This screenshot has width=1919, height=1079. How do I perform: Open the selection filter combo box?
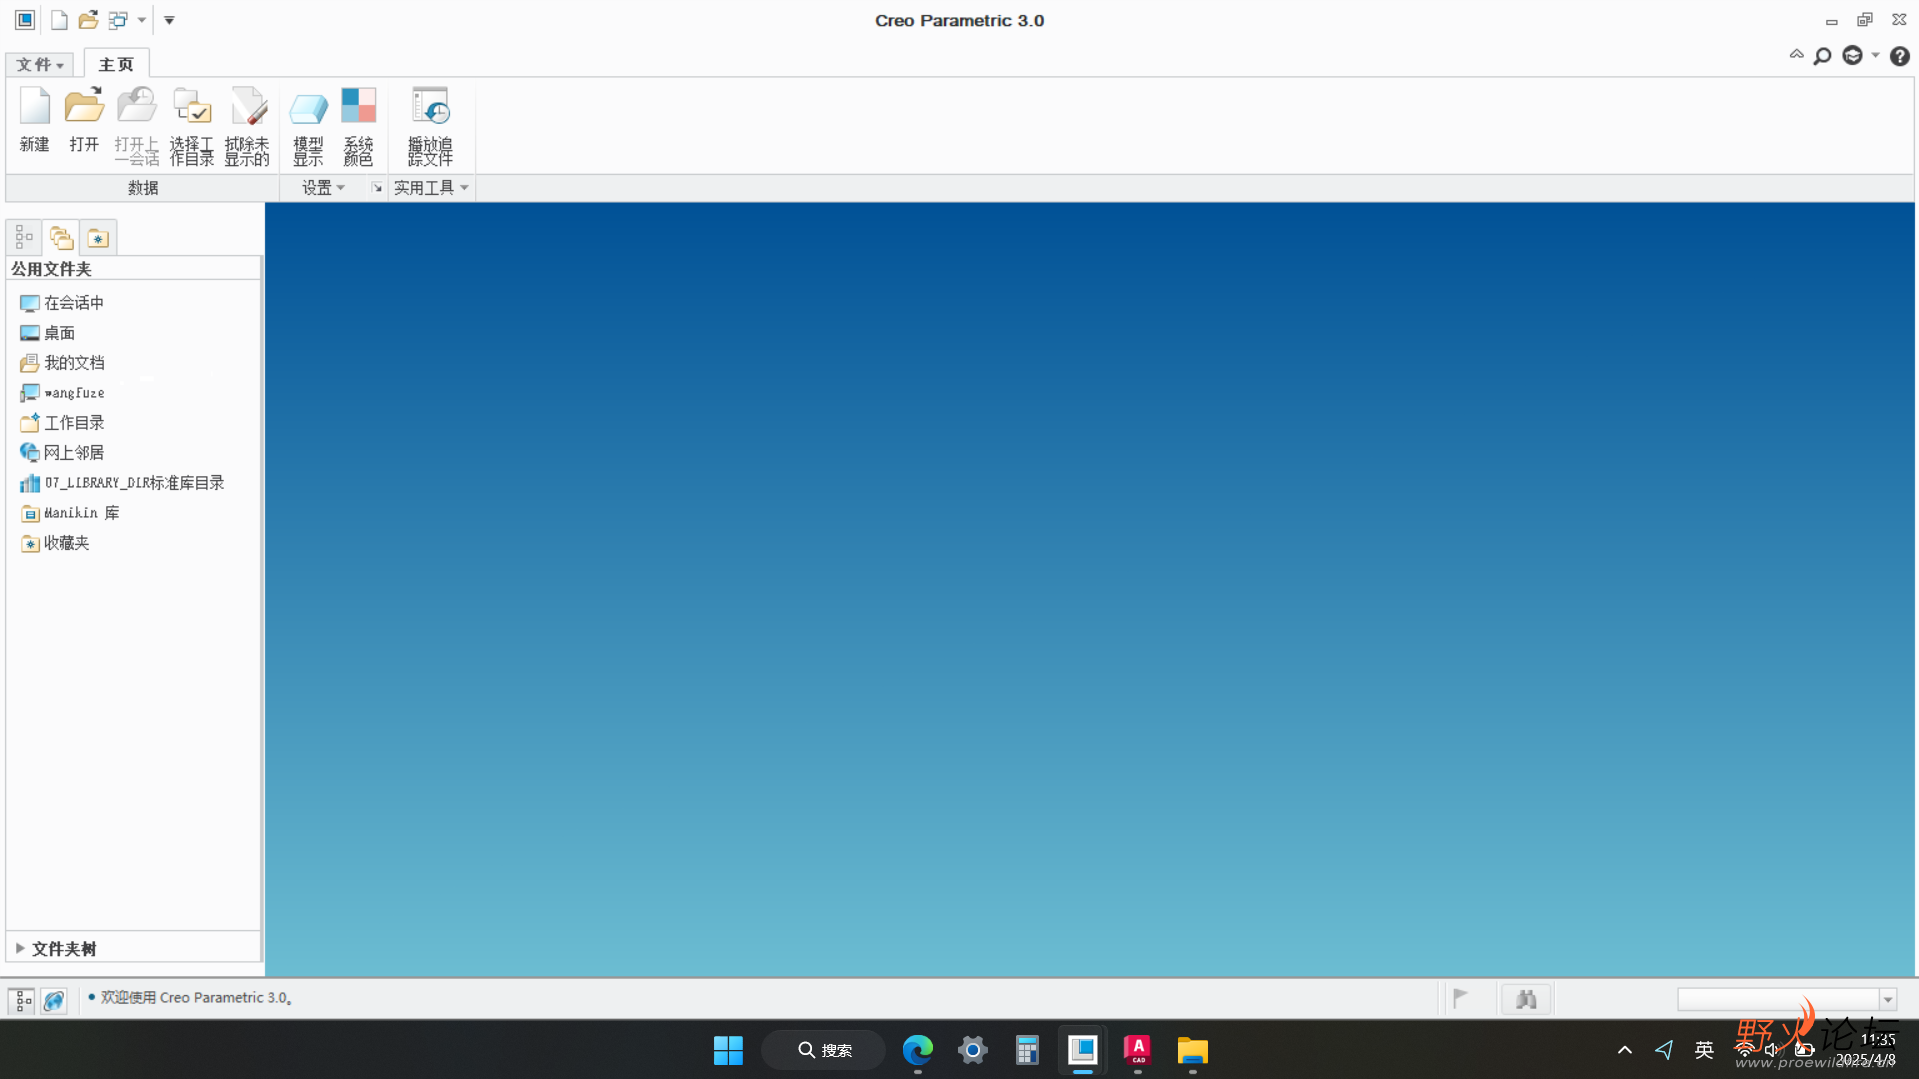tap(1787, 999)
